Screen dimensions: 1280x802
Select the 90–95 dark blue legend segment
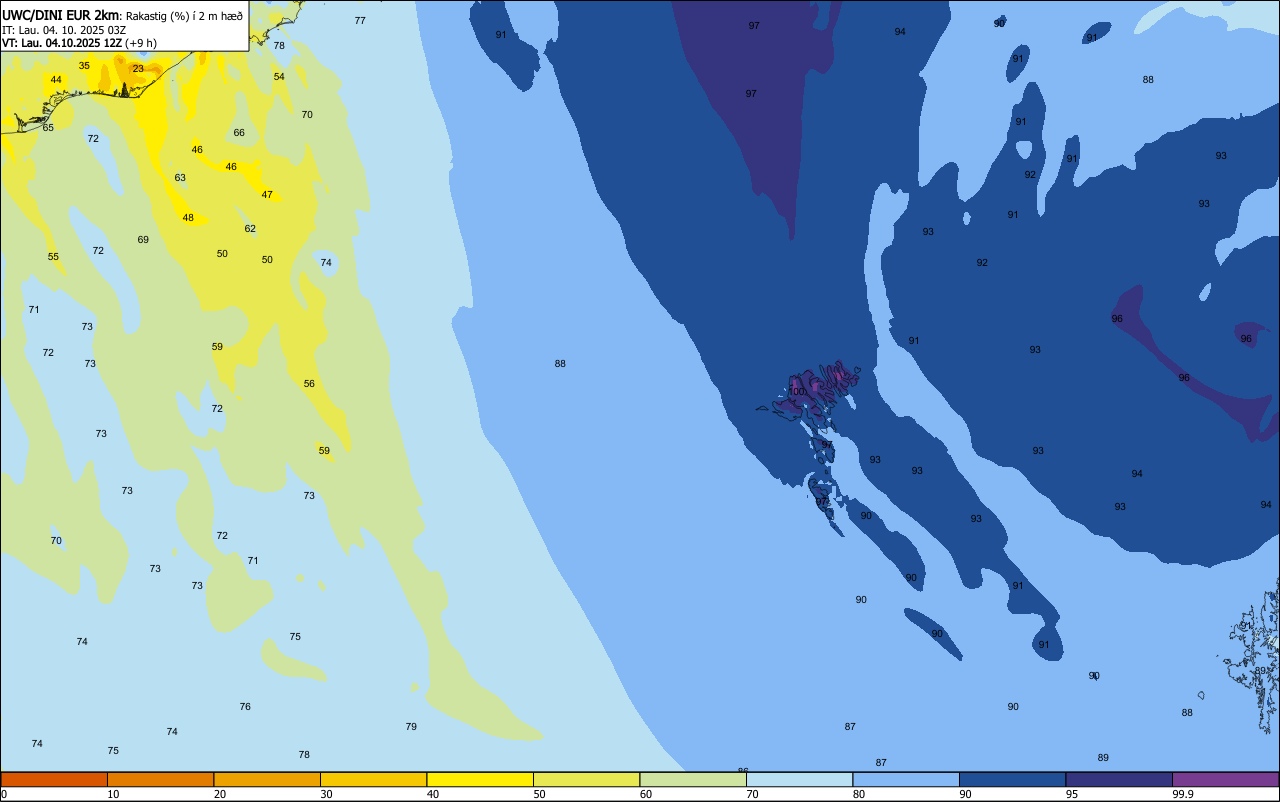pyautogui.click(x=1012, y=779)
